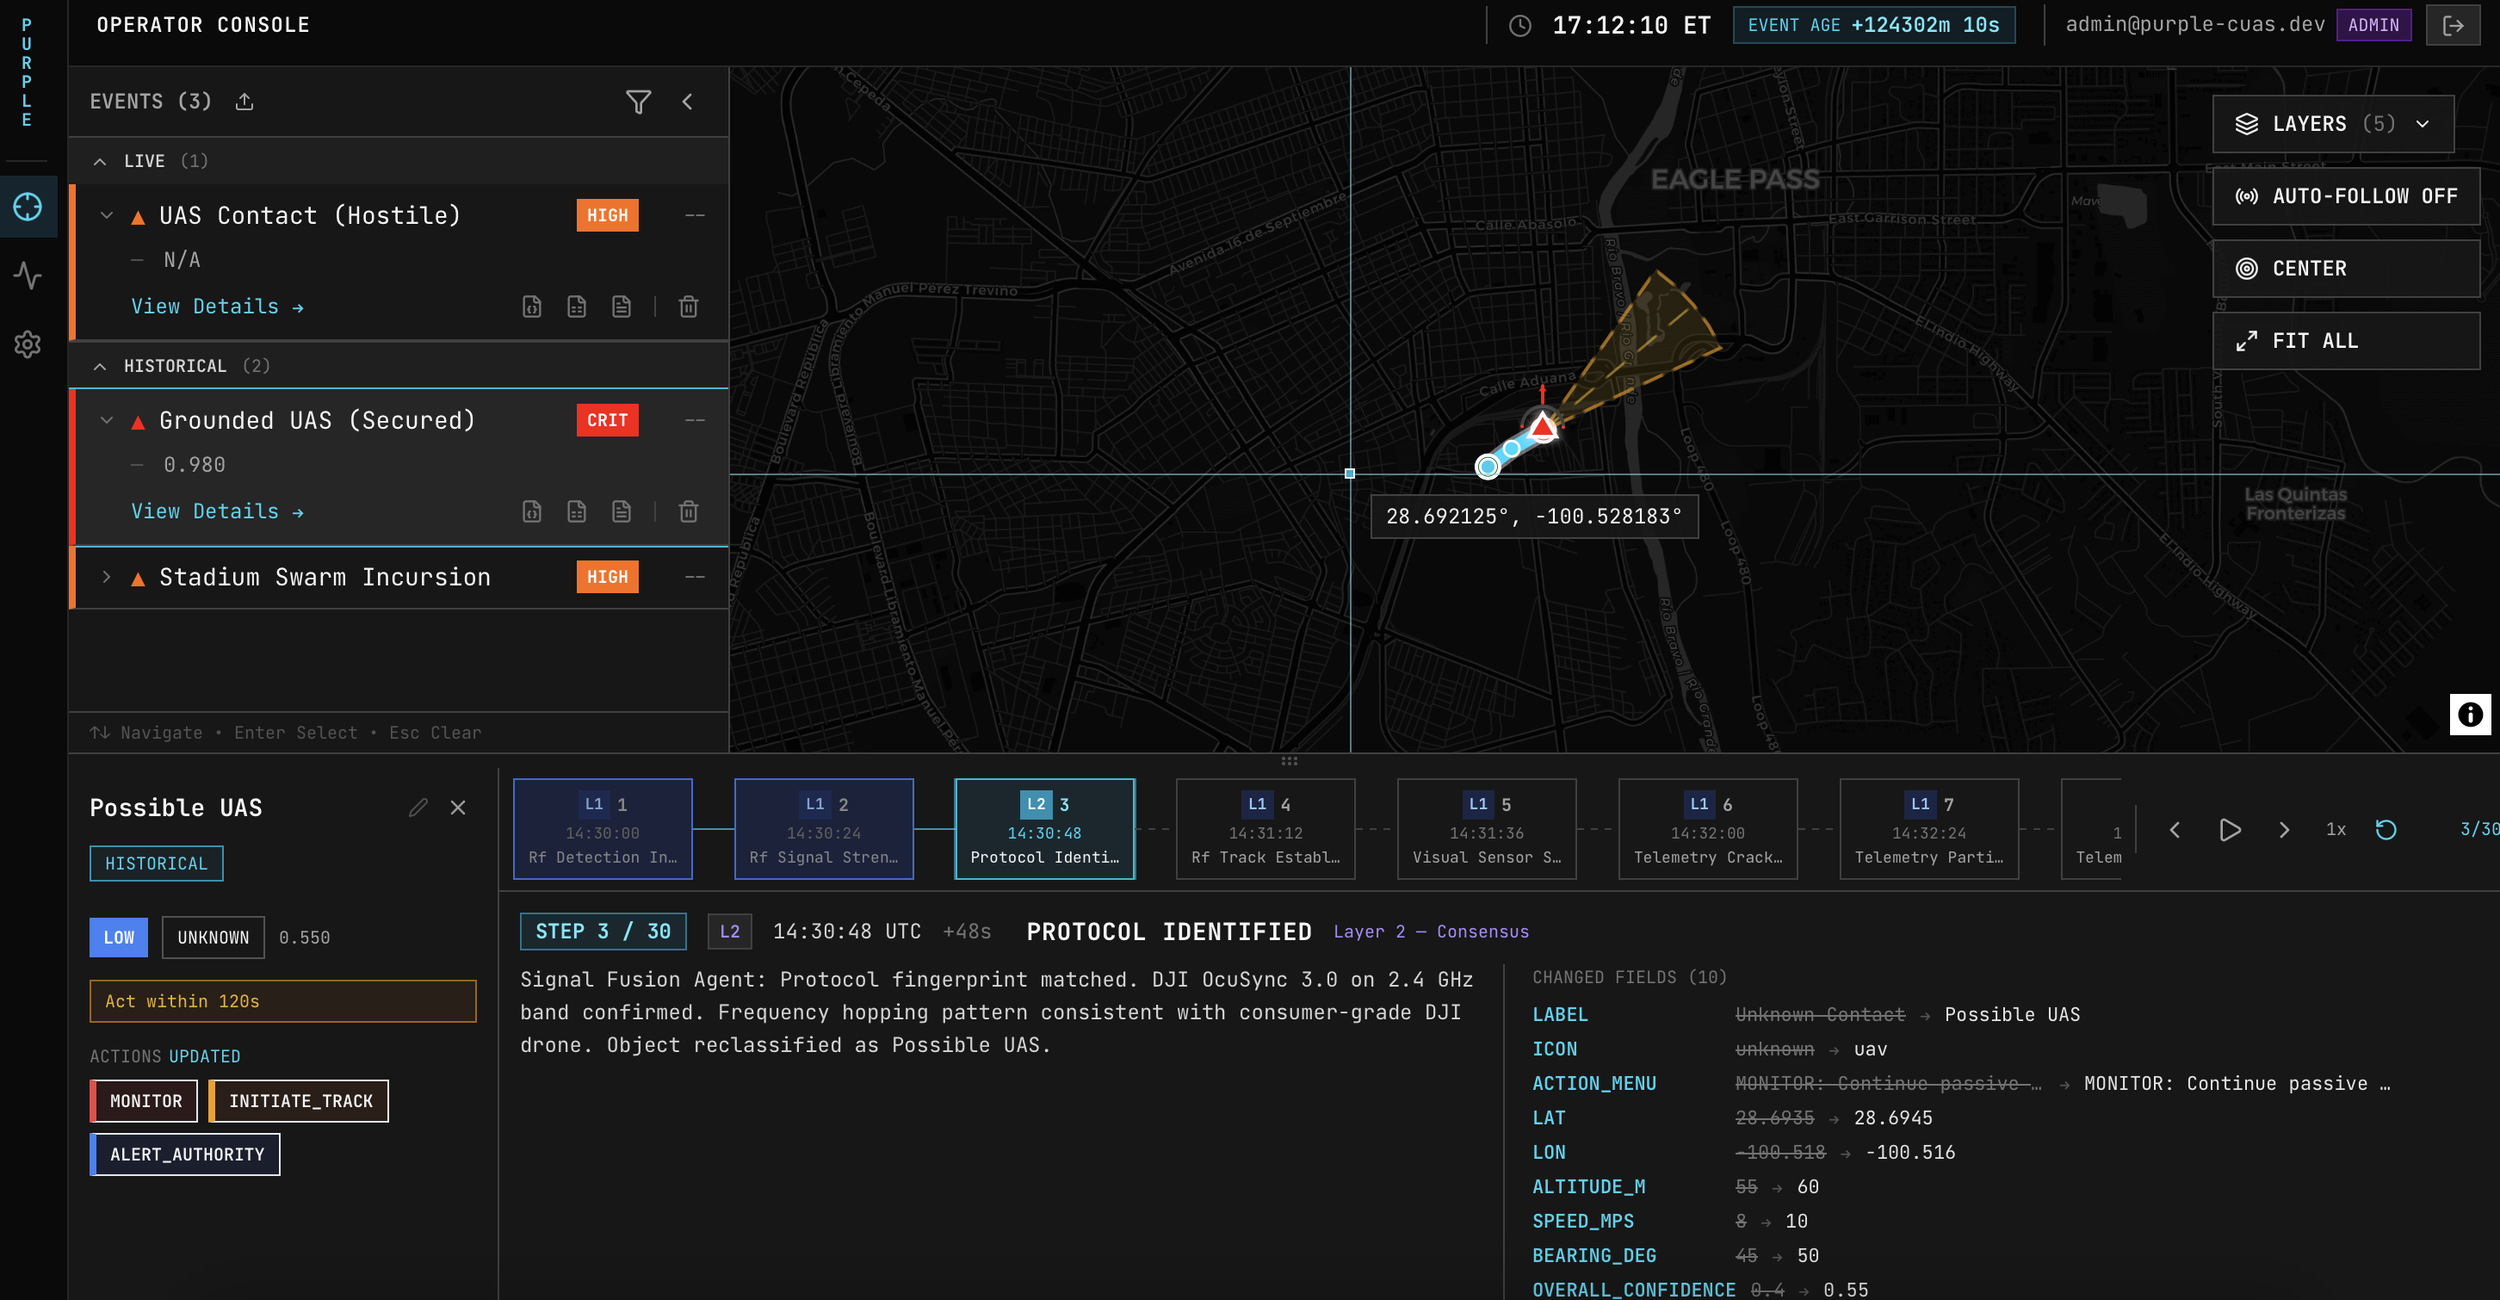Screen dimensions: 2500x1300
Task: Open the activity pulse sidebar icon
Action: (28, 275)
